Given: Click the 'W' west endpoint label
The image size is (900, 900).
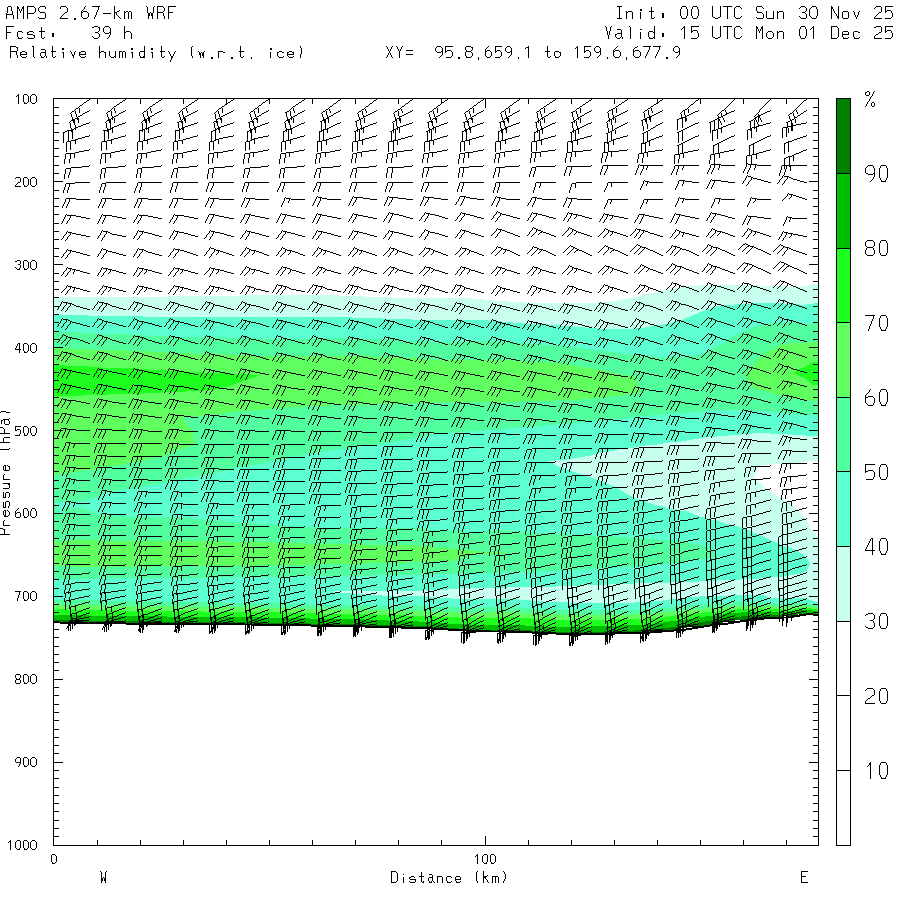Looking at the screenshot, I should click(103, 878).
